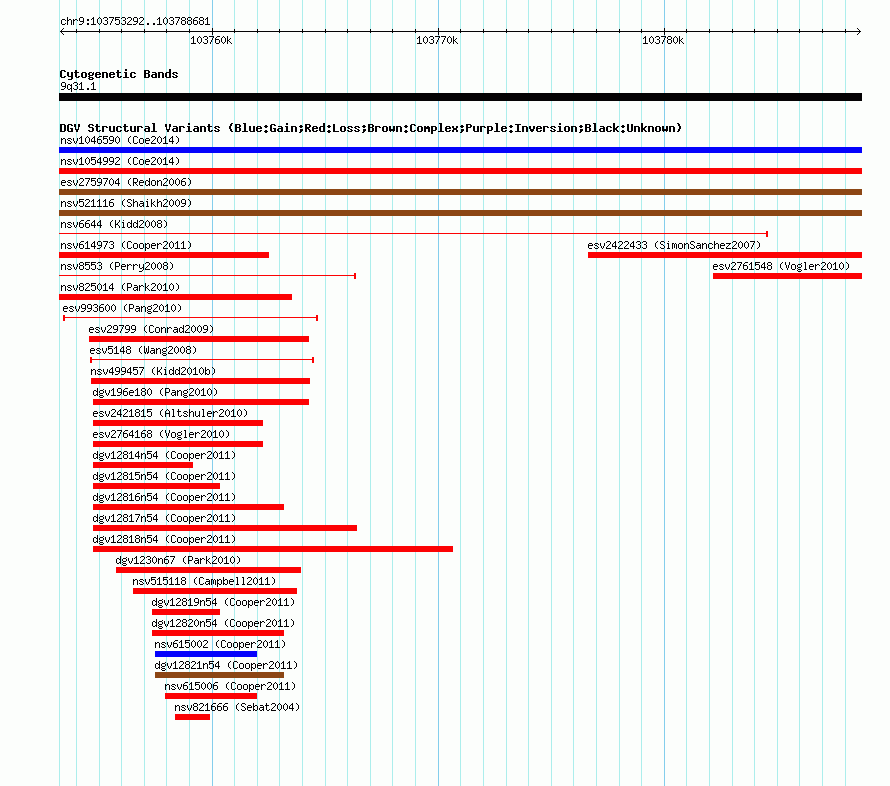Click the nsv515118 (Campbell2011) label
The width and height of the screenshot is (890, 786).
click(204, 581)
